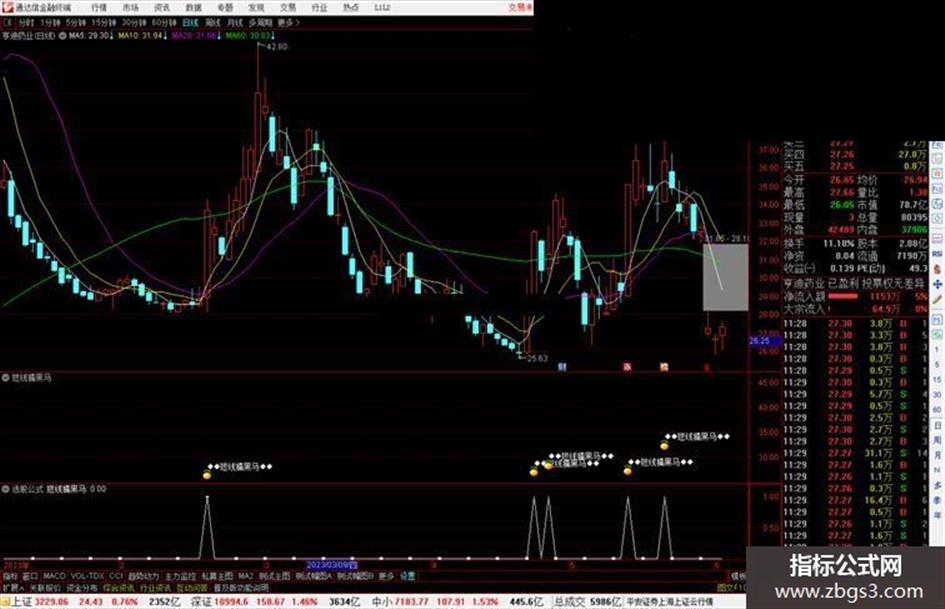This screenshot has width=945, height=609.
Task: Click the 42.80 high price label on chart
Action: point(277,46)
